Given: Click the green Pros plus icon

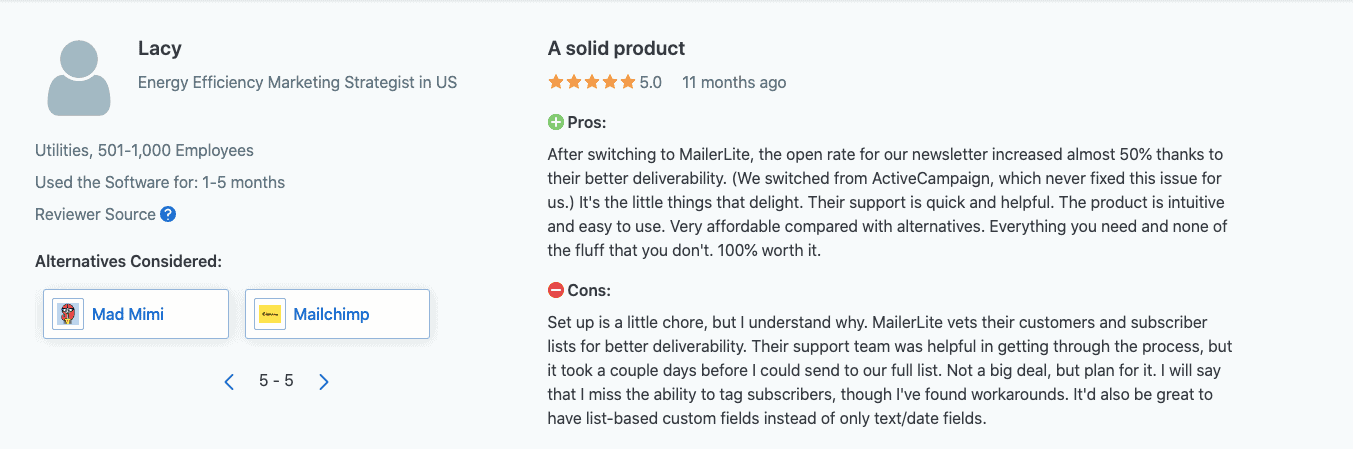Looking at the screenshot, I should click(556, 123).
